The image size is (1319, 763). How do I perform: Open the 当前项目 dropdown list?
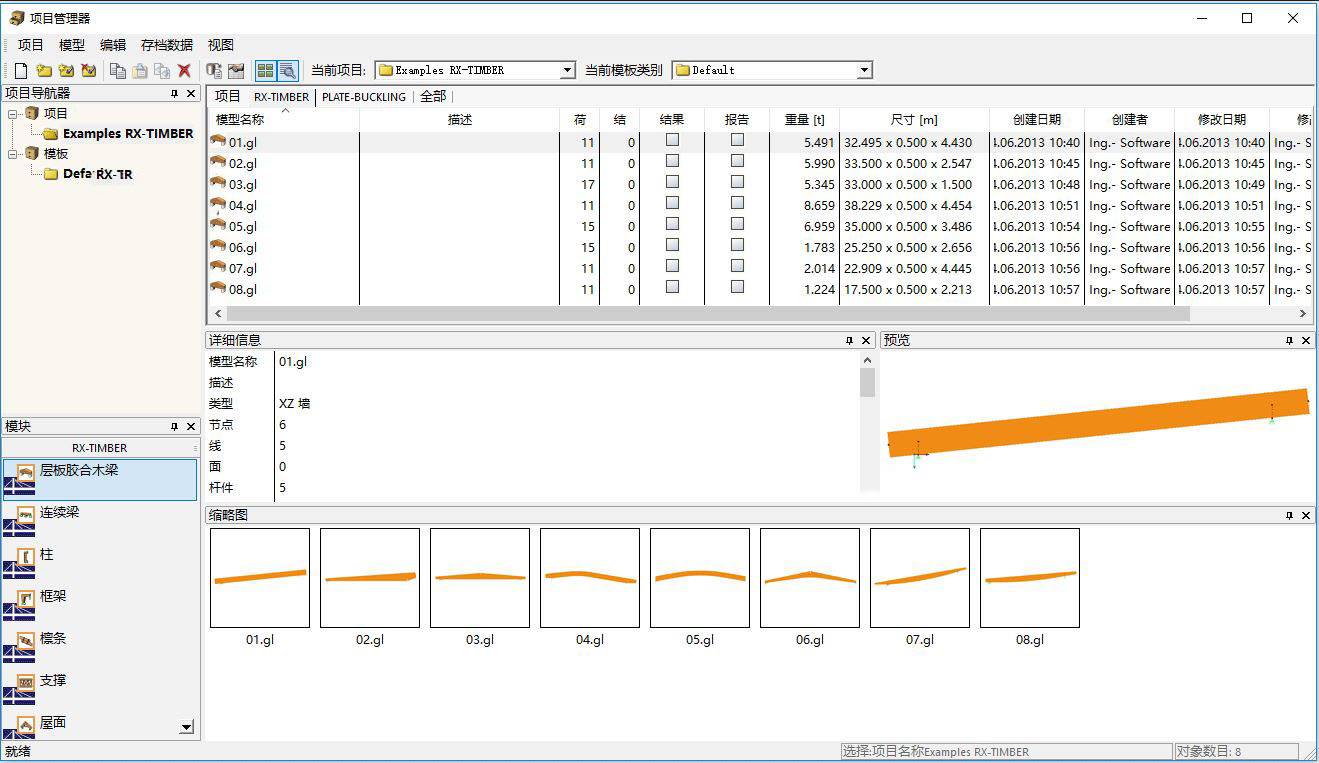567,70
